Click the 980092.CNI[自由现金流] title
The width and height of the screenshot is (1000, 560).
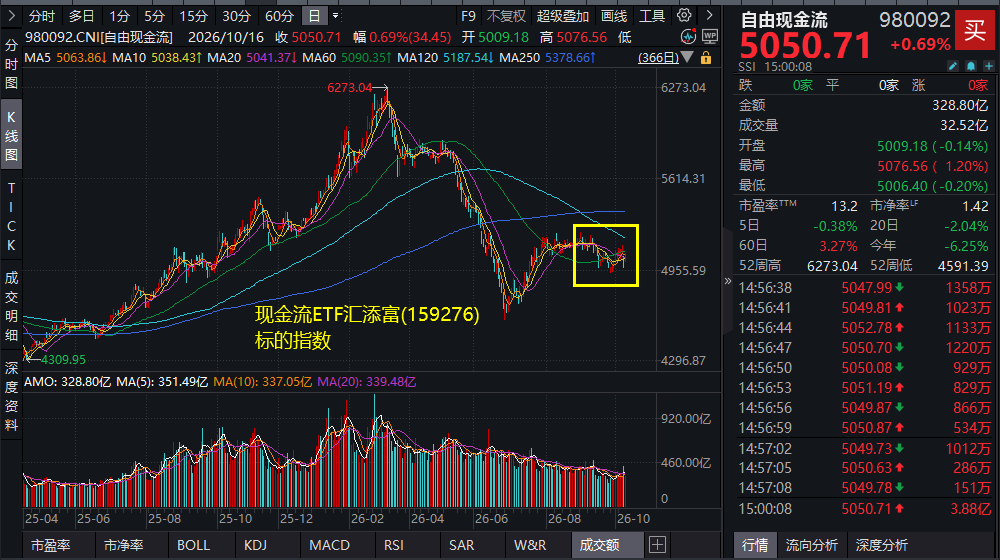point(98,38)
